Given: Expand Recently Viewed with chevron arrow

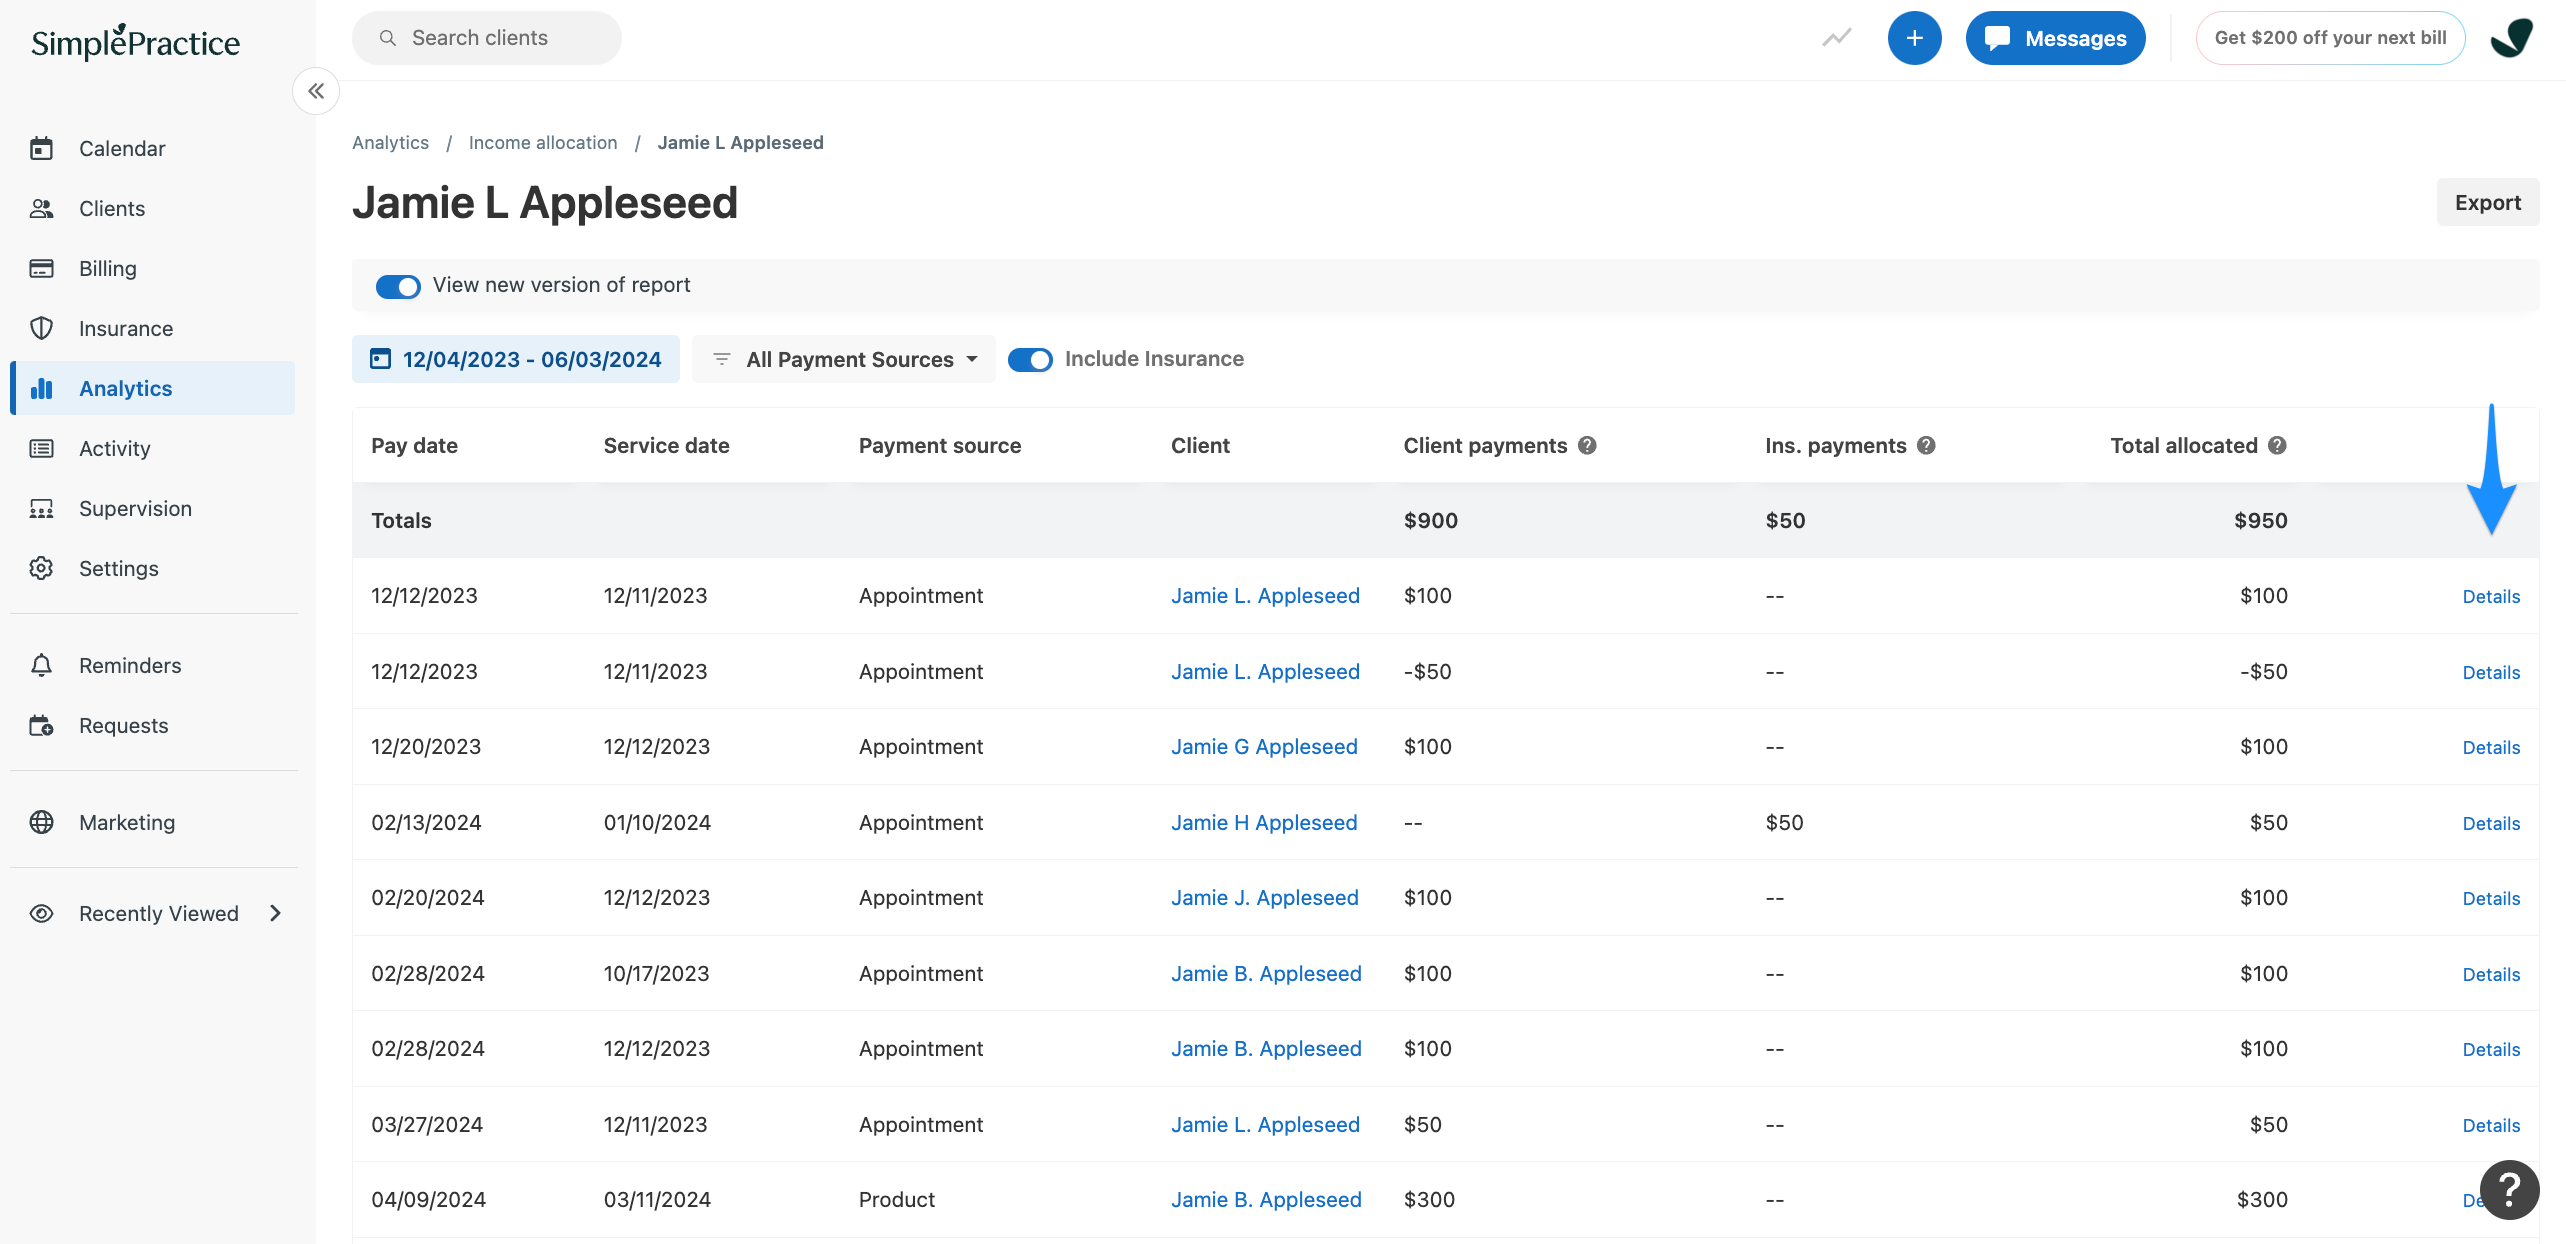Looking at the screenshot, I should pyautogui.click(x=275, y=913).
